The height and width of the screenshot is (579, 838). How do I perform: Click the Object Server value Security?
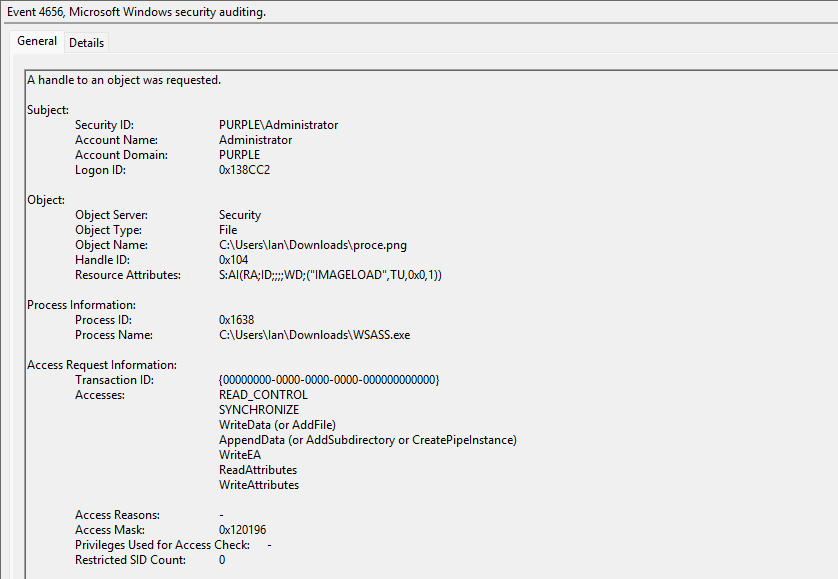coord(240,215)
